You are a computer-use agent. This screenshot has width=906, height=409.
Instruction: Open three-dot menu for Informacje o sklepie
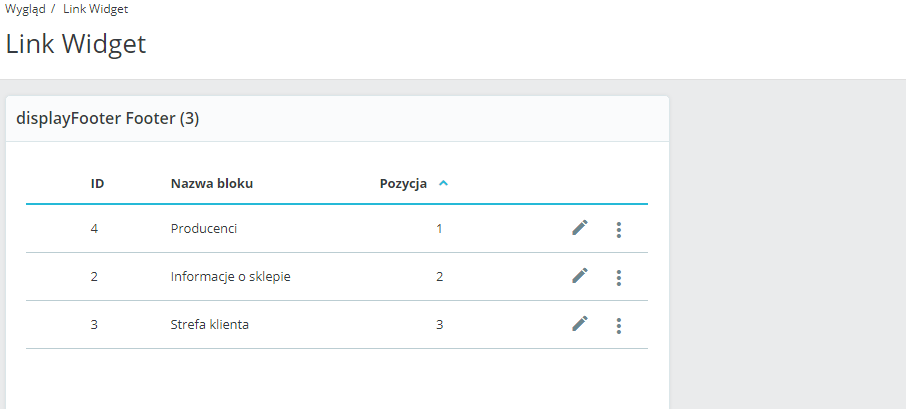pyautogui.click(x=619, y=277)
